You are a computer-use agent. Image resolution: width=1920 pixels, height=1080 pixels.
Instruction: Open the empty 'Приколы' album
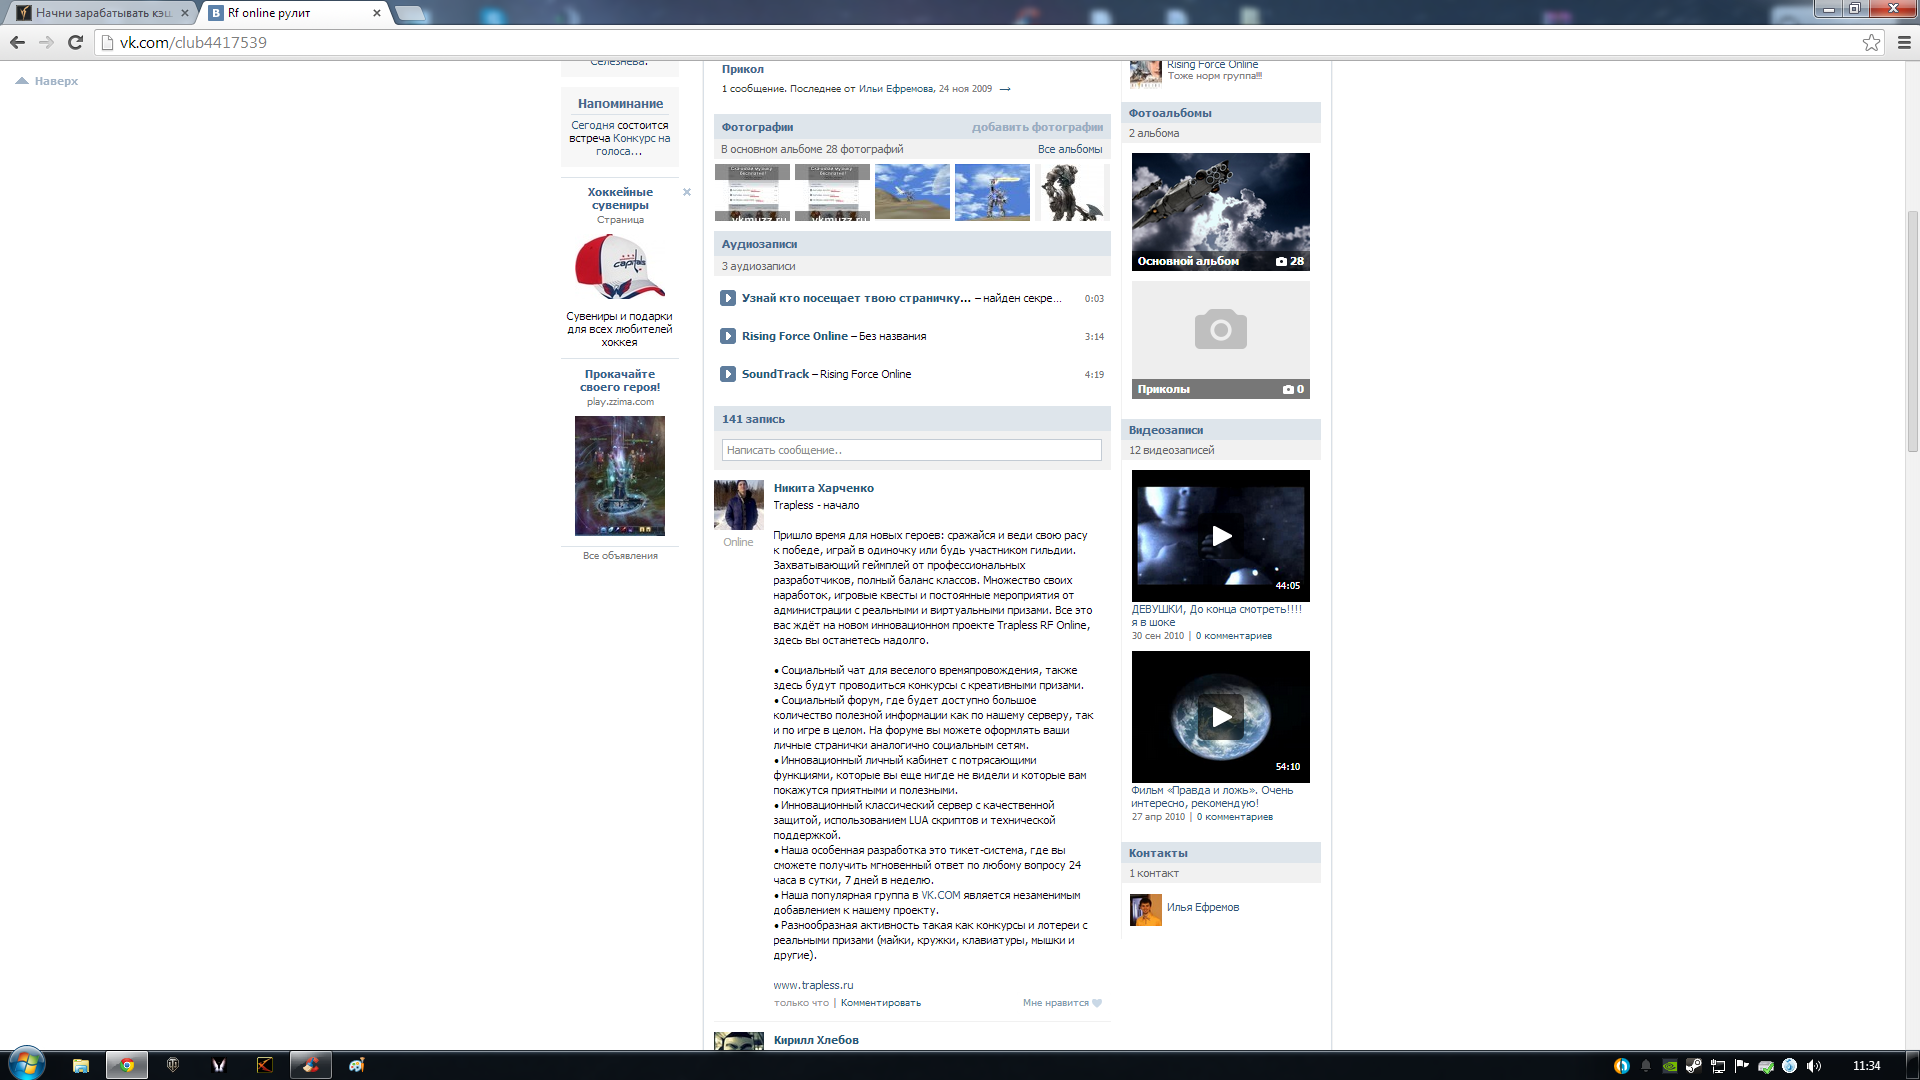coord(1220,340)
